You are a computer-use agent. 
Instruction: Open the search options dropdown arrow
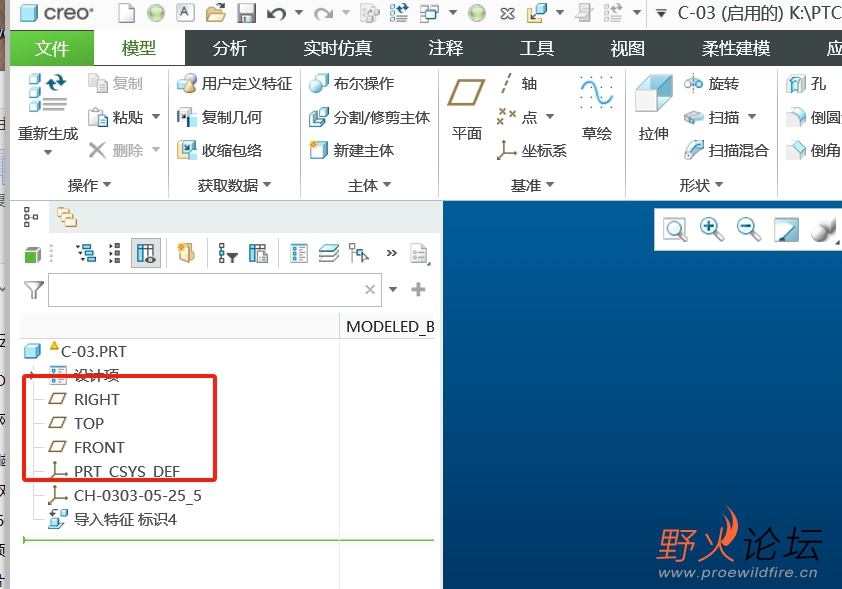click(x=393, y=289)
